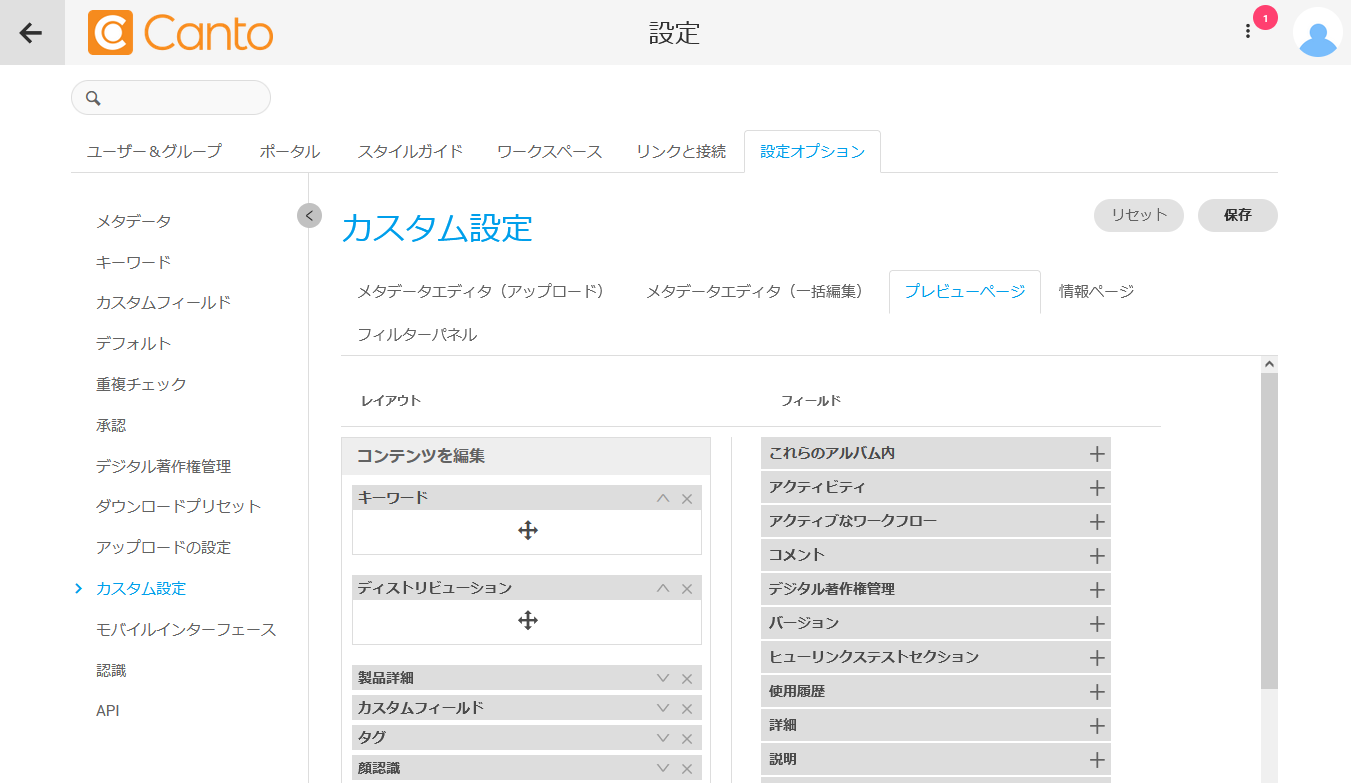Add バージョン field with plus icon
This screenshot has height=783, width=1351.
pyautogui.click(x=1096, y=624)
